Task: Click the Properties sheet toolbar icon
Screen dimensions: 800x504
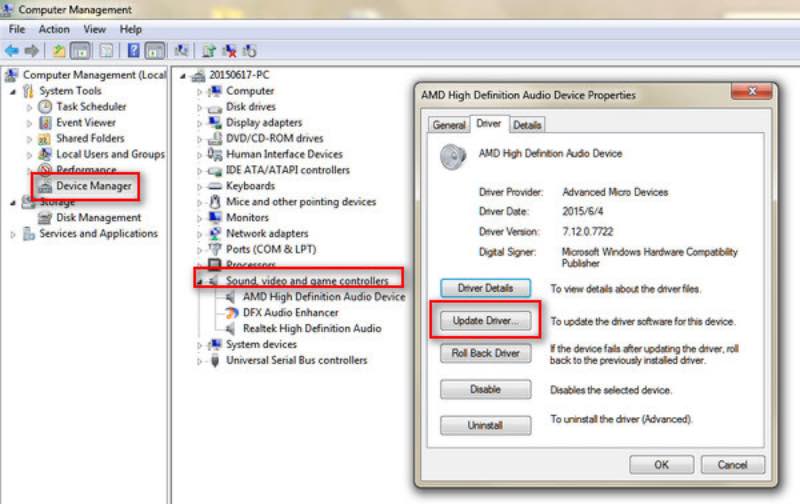Action: coord(107,51)
